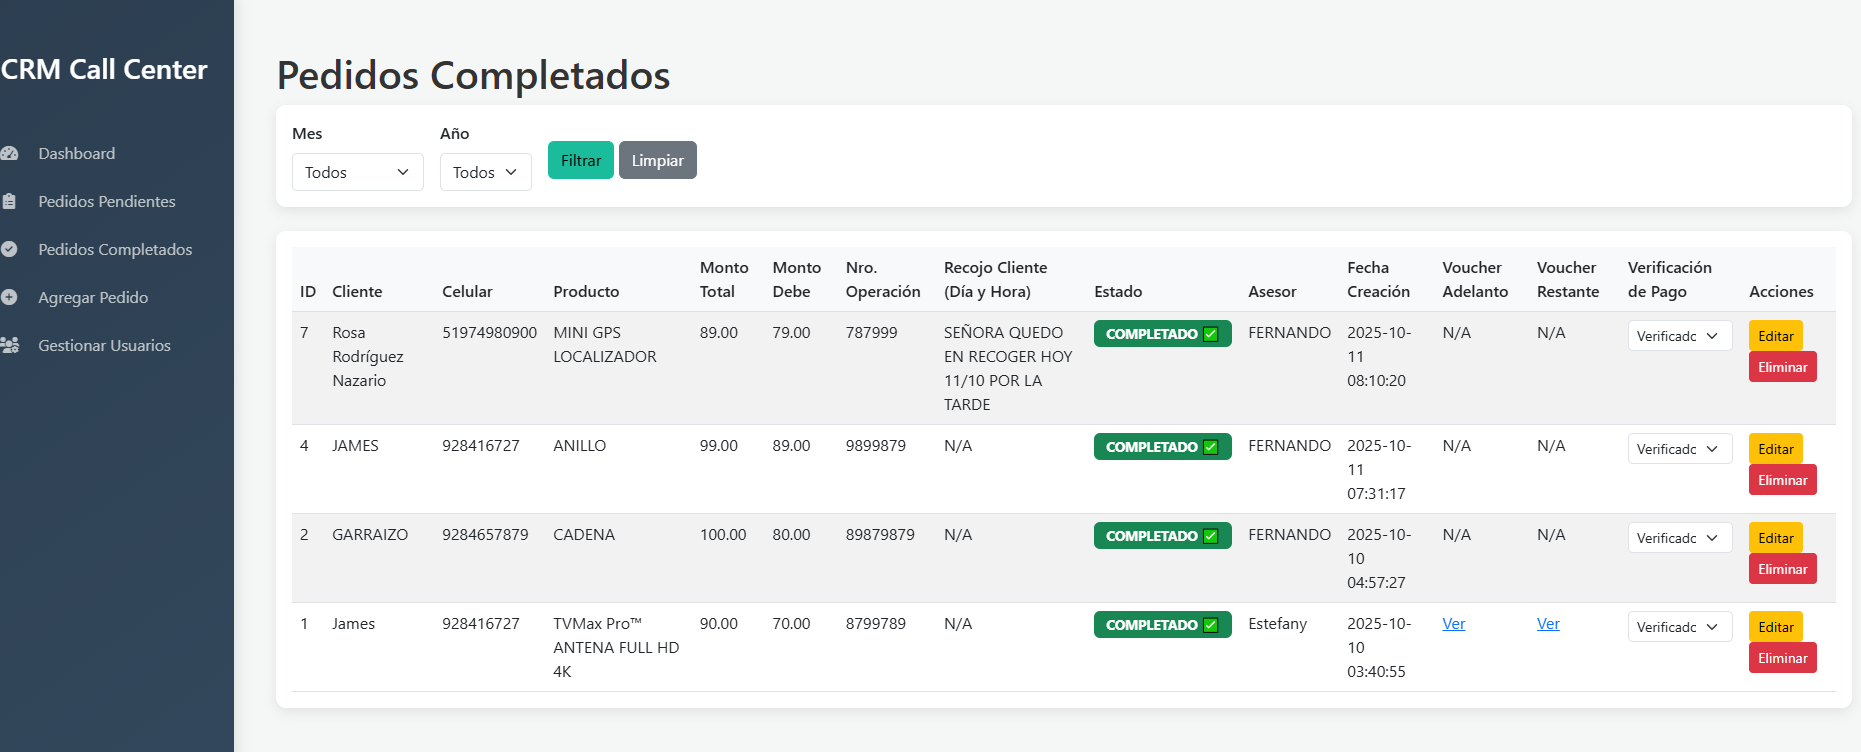Click the Agregar Pedido plus icon

pos(10,298)
